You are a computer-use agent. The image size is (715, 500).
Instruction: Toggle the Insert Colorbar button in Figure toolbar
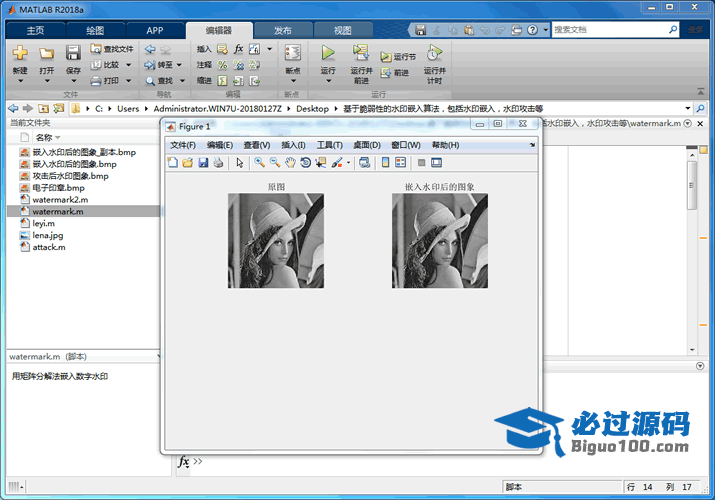pos(386,162)
